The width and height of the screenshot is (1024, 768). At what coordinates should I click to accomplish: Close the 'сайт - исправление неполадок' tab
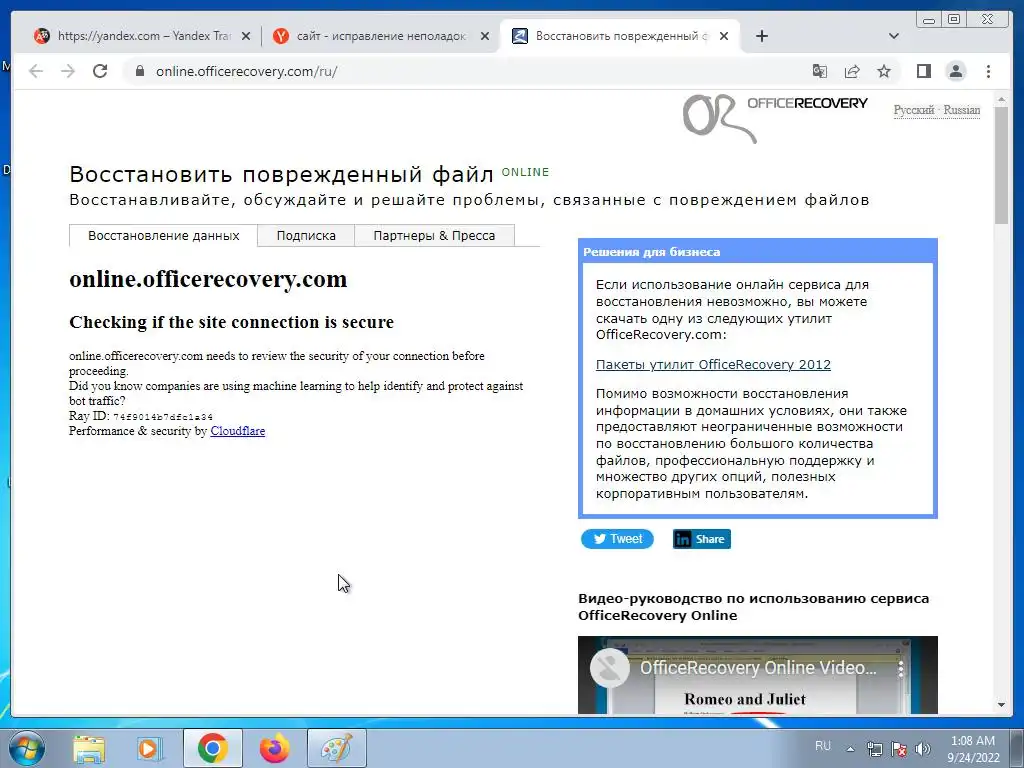point(485,36)
